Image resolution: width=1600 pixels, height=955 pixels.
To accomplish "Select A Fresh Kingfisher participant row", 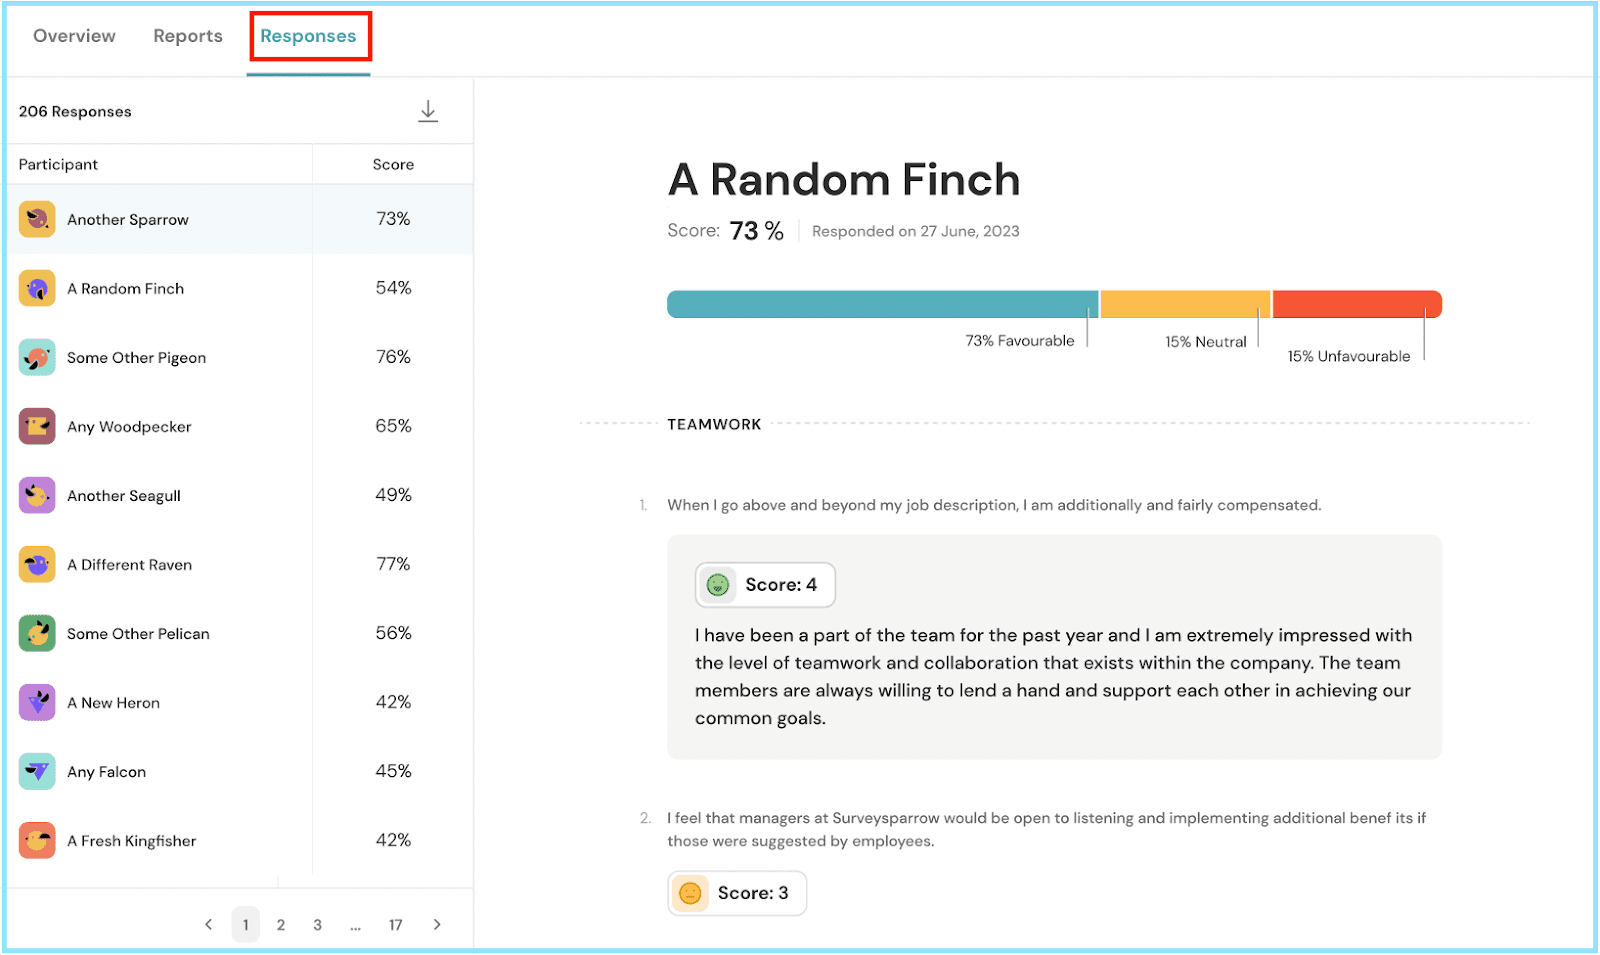I will [x=132, y=841].
